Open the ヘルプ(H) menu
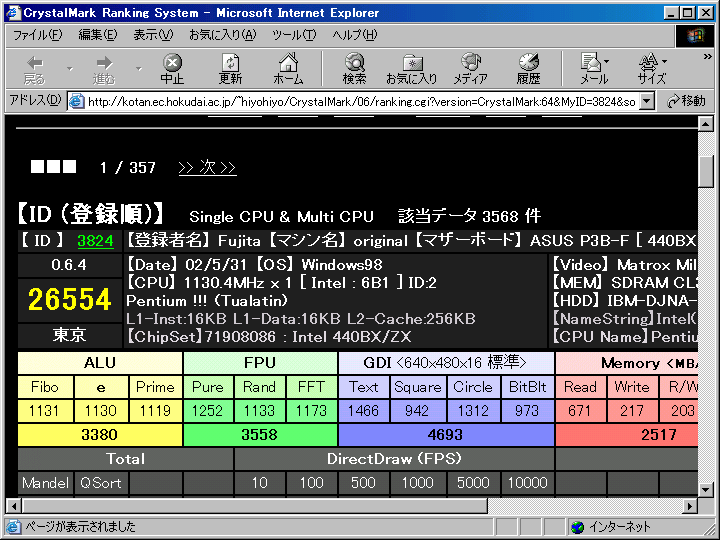Image resolution: width=720 pixels, height=540 pixels. click(354, 35)
